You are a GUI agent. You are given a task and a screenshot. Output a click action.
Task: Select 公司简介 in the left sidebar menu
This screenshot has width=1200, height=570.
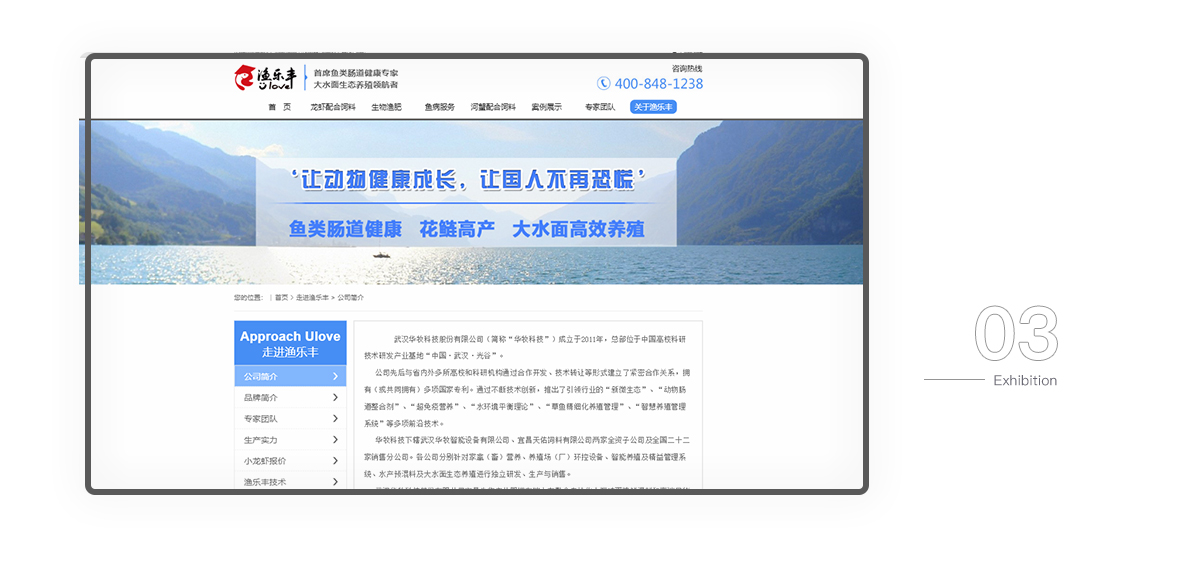(x=290, y=376)
